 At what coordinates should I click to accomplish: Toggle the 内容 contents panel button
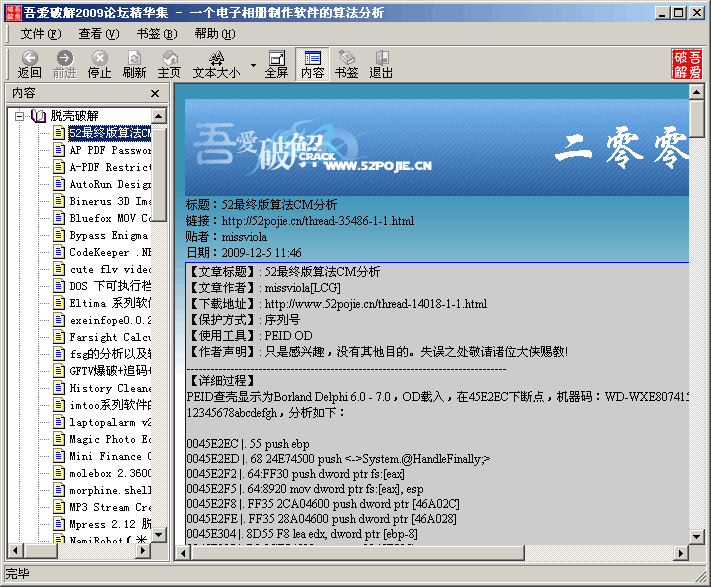312,65
